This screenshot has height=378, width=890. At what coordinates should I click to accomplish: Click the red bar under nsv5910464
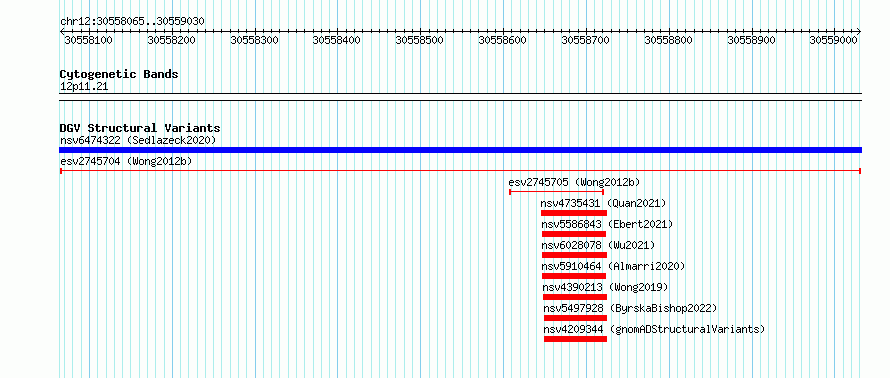pos(574,276)
